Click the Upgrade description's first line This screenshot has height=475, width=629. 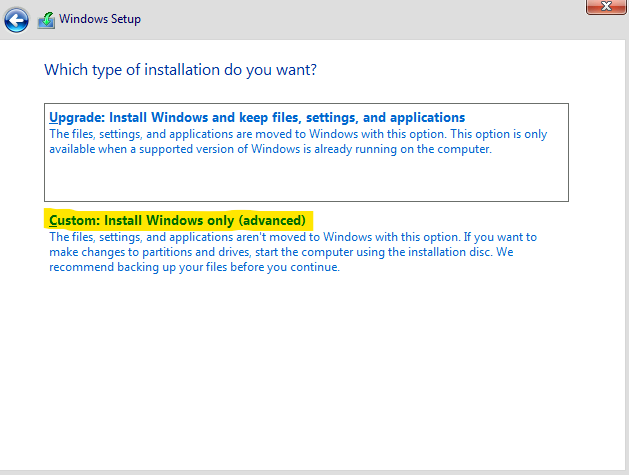click(298, 134)
